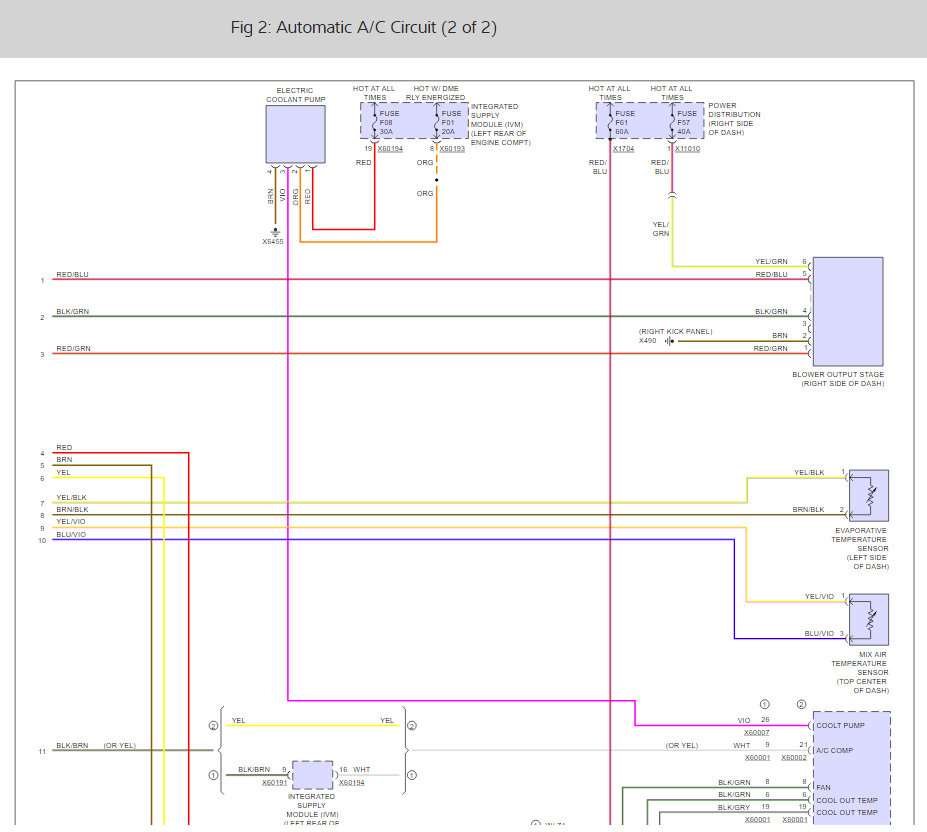Image resolution: width=927 pixels, height=832 pixels.
Task: Click the X60002 connector link
Action: click(x=794, y=758)
